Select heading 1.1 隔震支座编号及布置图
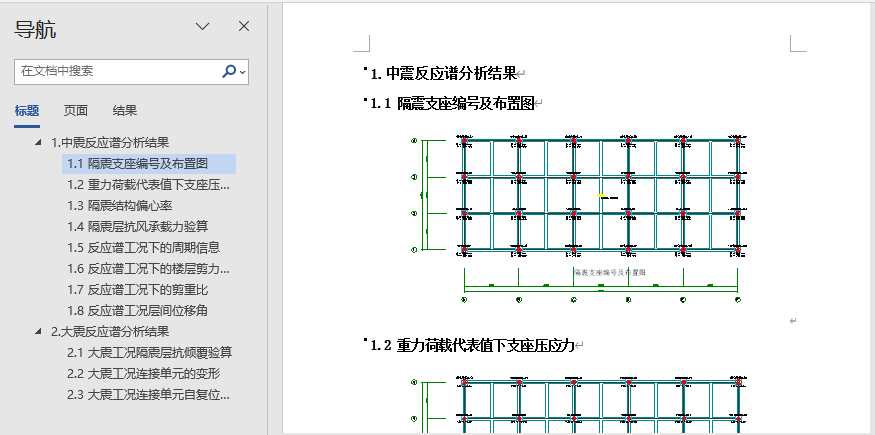 [137, 164]
